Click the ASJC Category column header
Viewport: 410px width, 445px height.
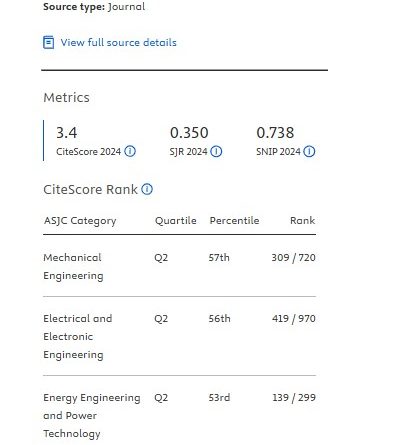tap(80, 221)
